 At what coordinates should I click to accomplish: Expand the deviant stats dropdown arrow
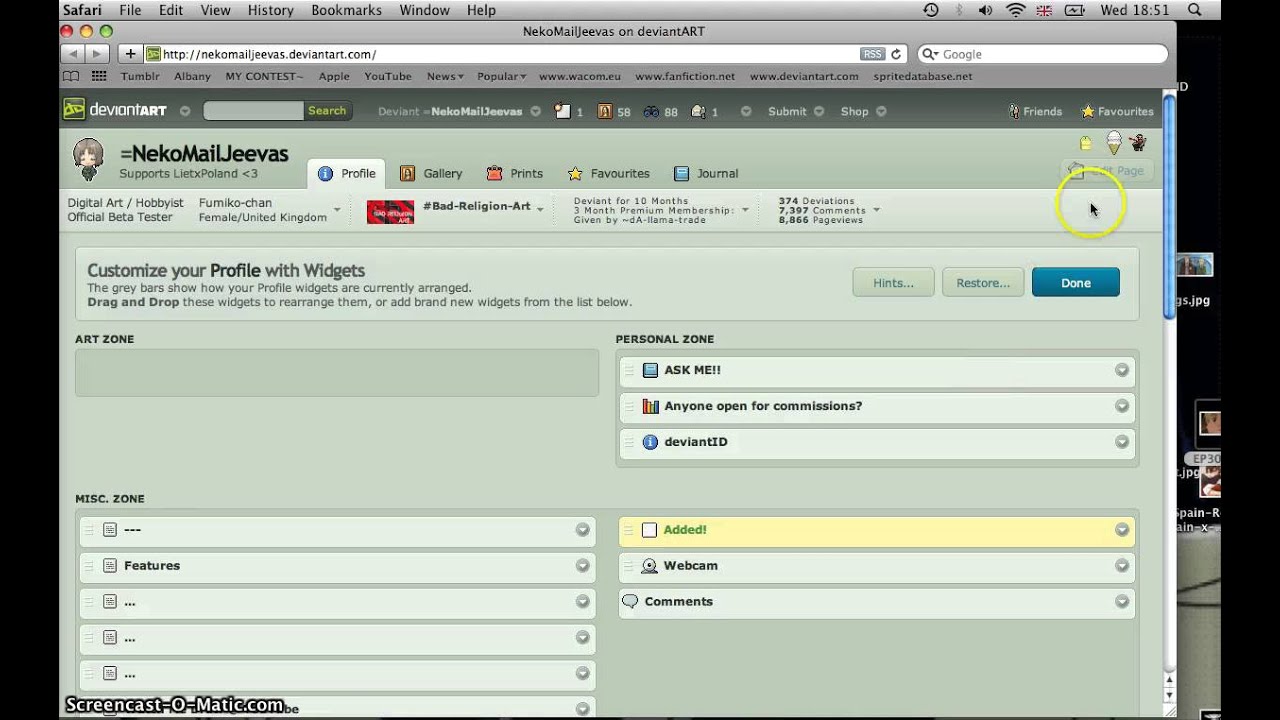coord(877,210)
